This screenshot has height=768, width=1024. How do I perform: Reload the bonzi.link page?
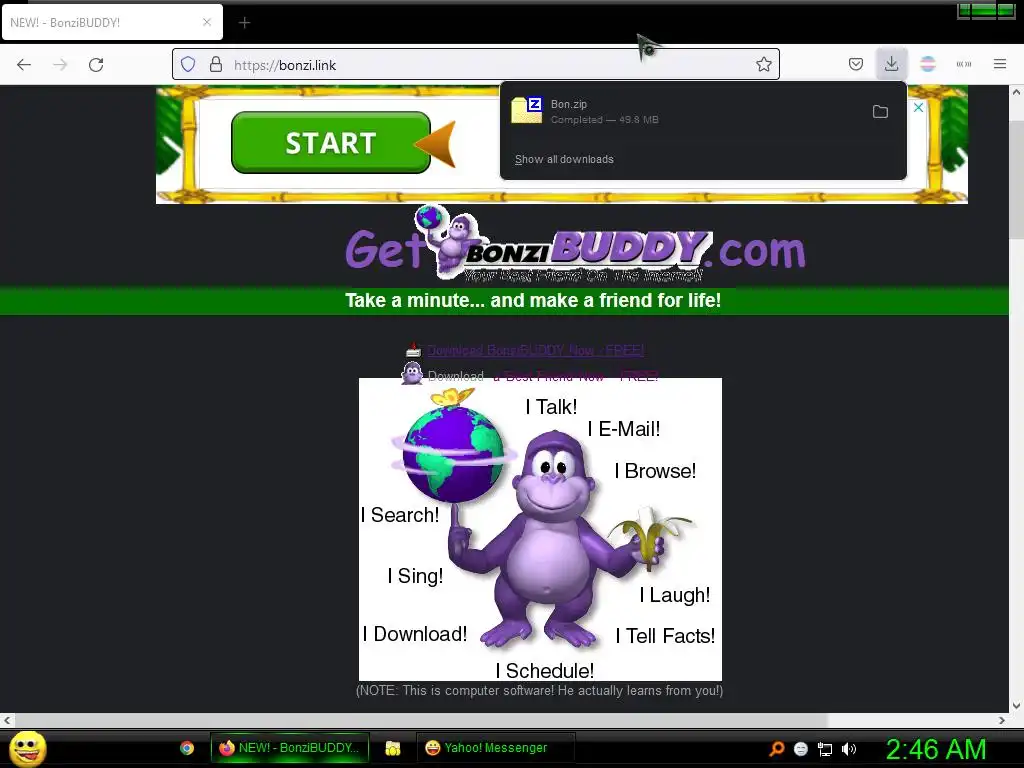96,65
